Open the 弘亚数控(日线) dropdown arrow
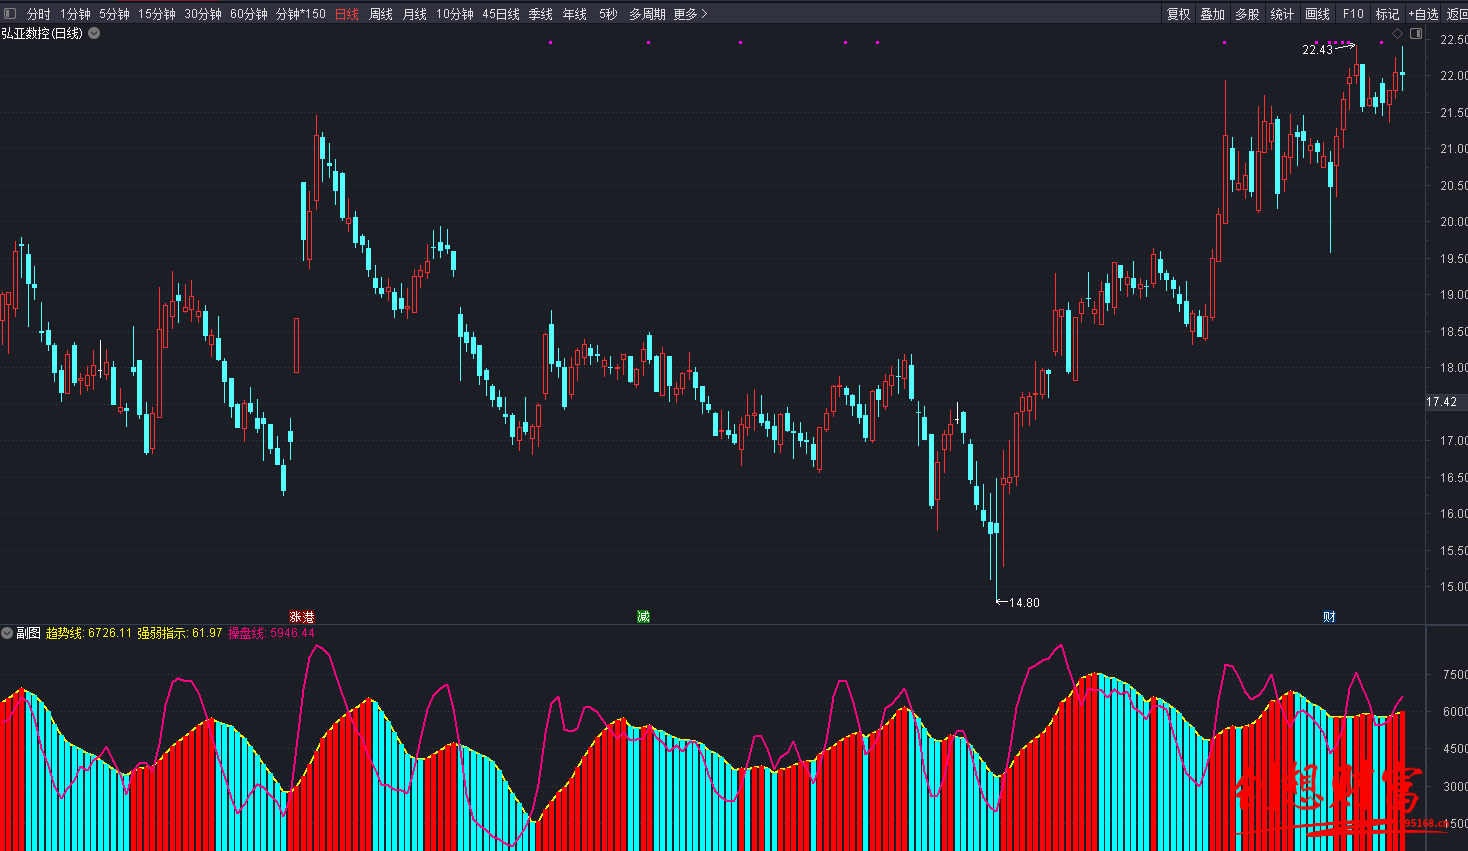This screenshot has width=1468, height=851. point(94,33)
